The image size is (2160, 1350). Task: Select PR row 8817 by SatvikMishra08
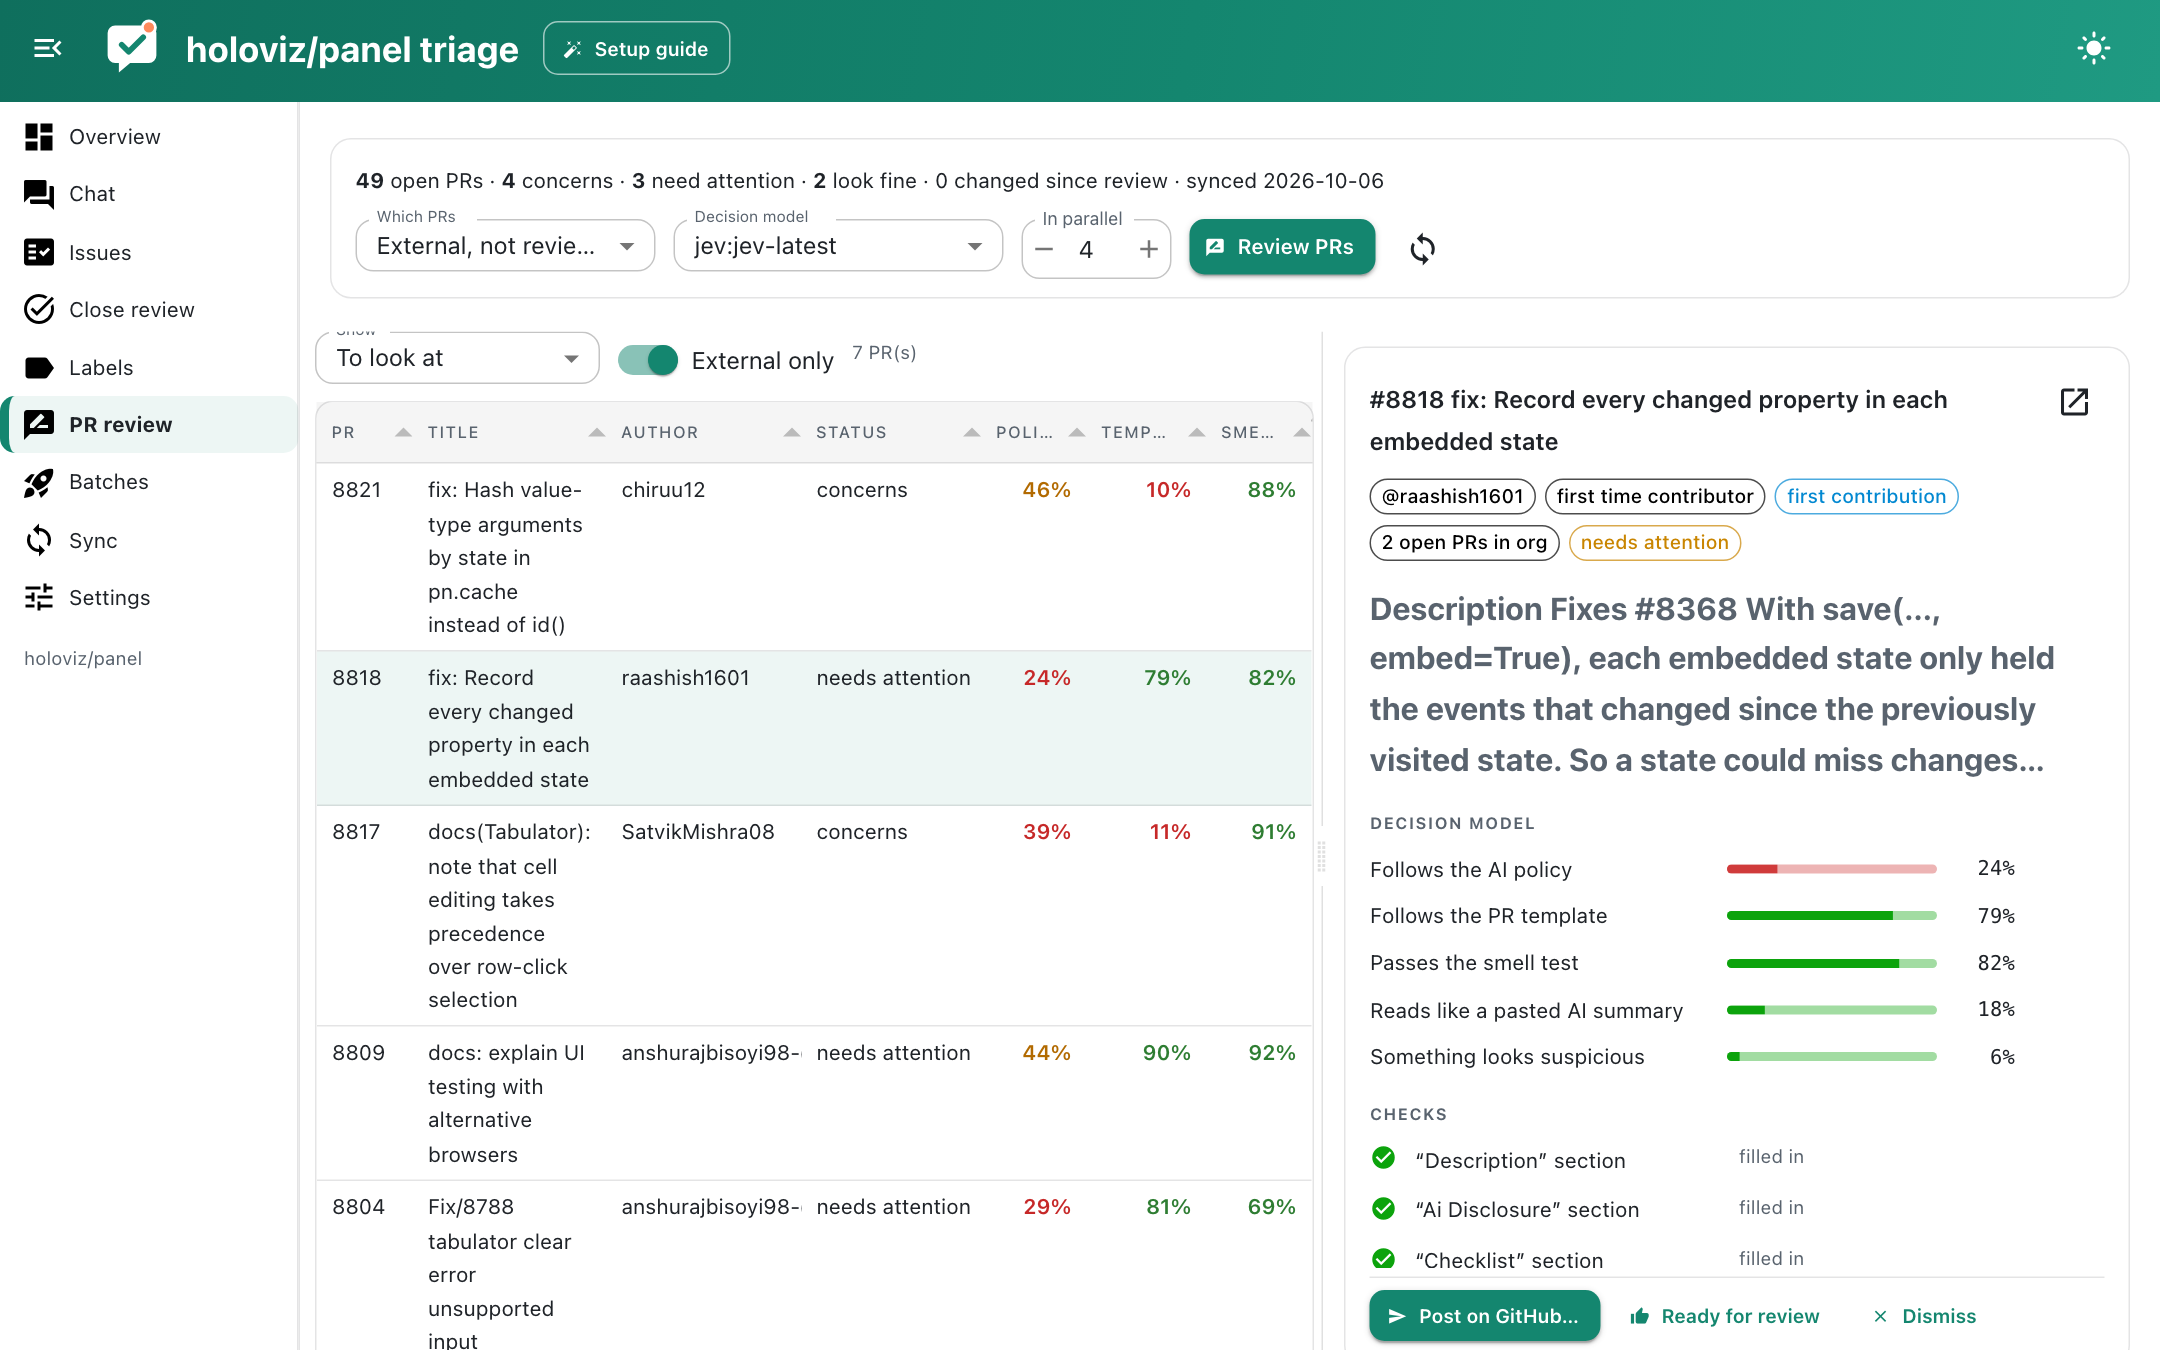click(814, 916)
